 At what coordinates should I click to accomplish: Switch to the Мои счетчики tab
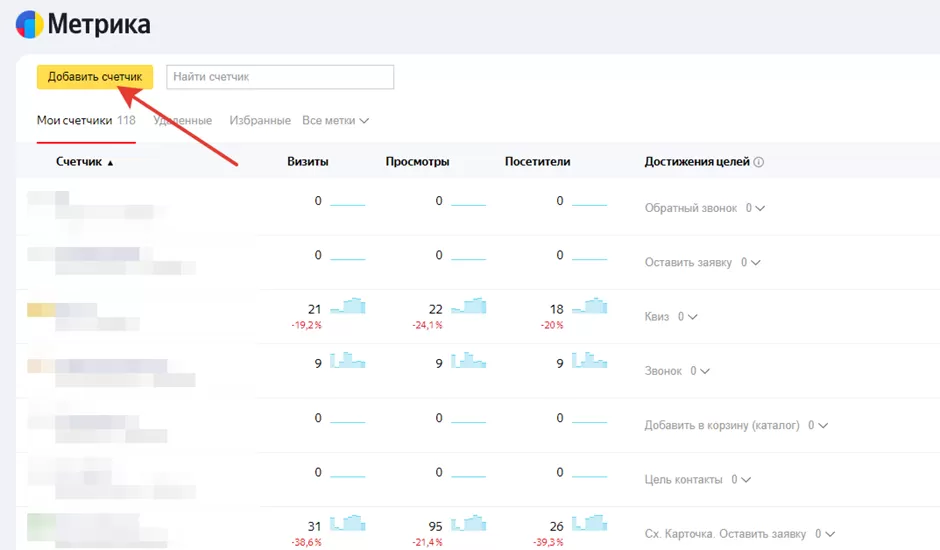coord(74,121)
